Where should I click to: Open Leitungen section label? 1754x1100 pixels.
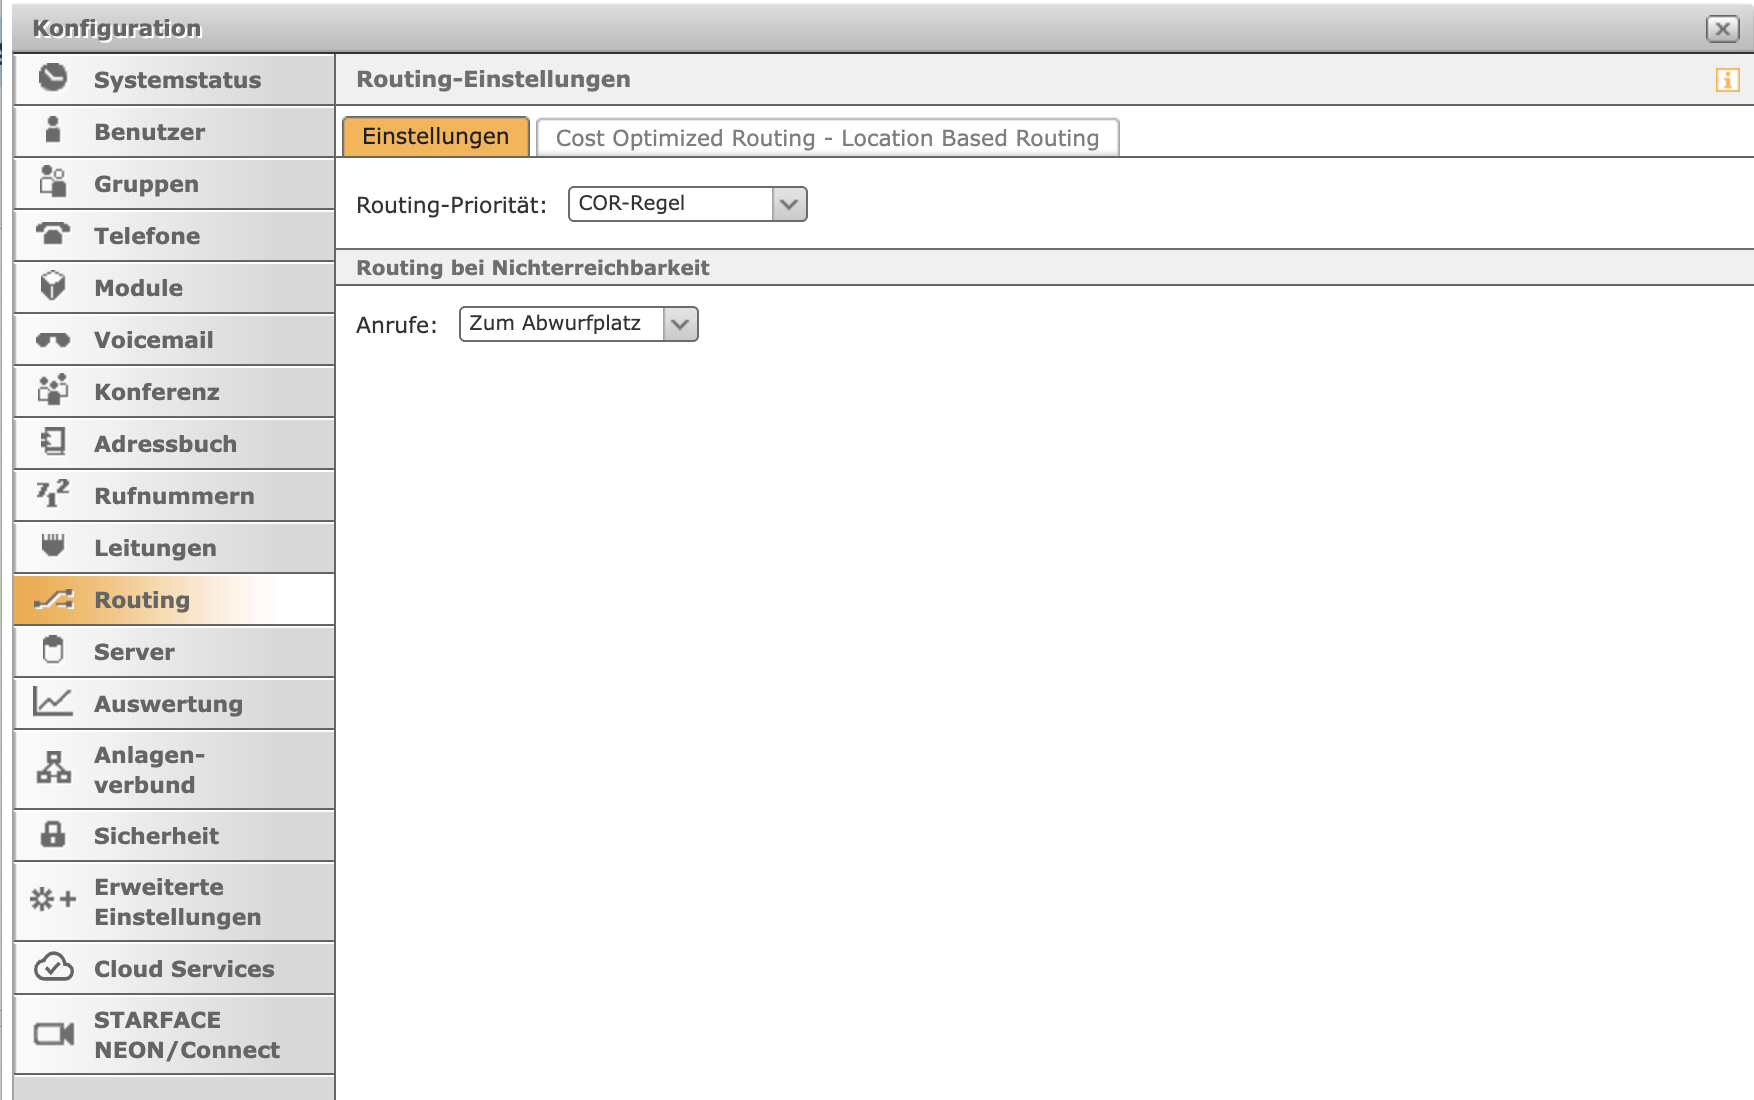pos(155,548)
